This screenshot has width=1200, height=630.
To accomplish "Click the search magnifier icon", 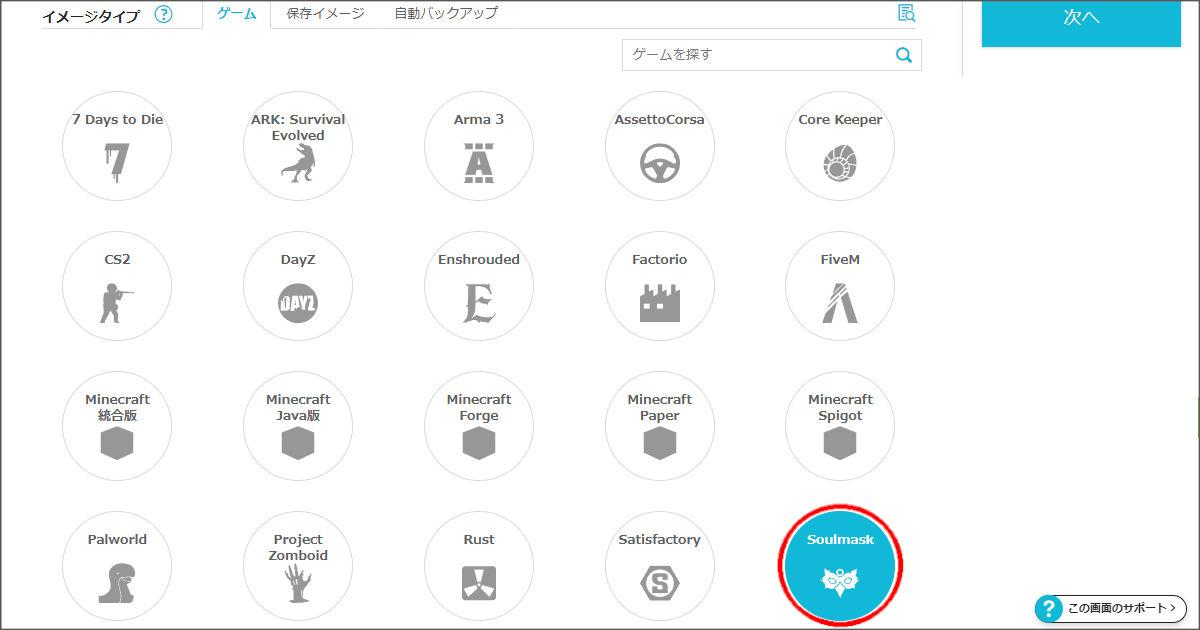I will [x=904, y=55].
